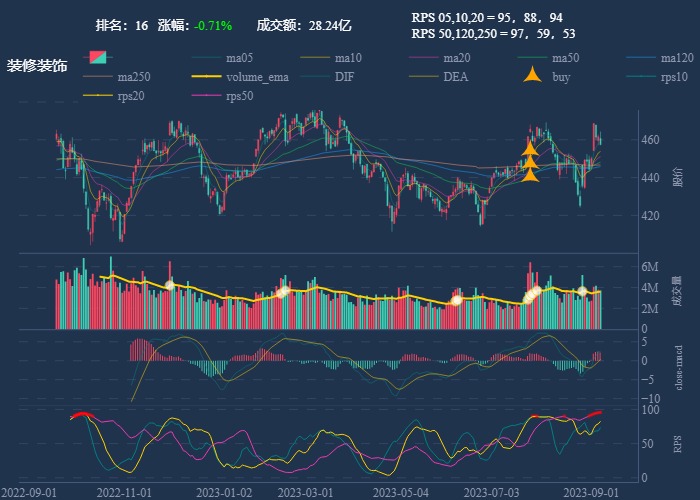Click the yellow volume_ema legend line marker

206,77
